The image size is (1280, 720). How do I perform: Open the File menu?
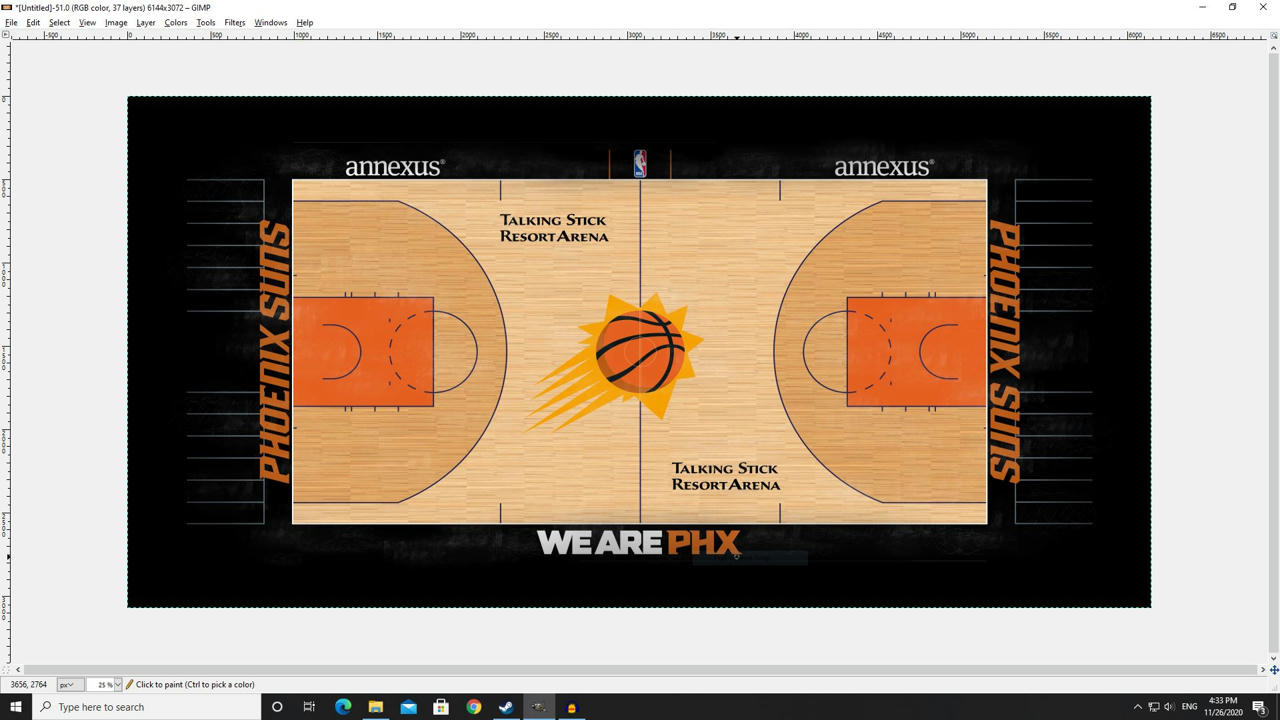(x=11, y=22)
